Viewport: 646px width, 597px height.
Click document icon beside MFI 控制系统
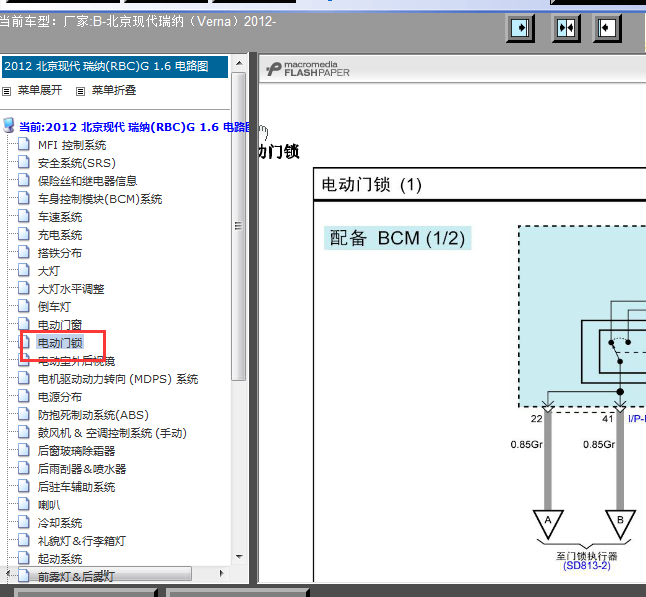point(23,145)
